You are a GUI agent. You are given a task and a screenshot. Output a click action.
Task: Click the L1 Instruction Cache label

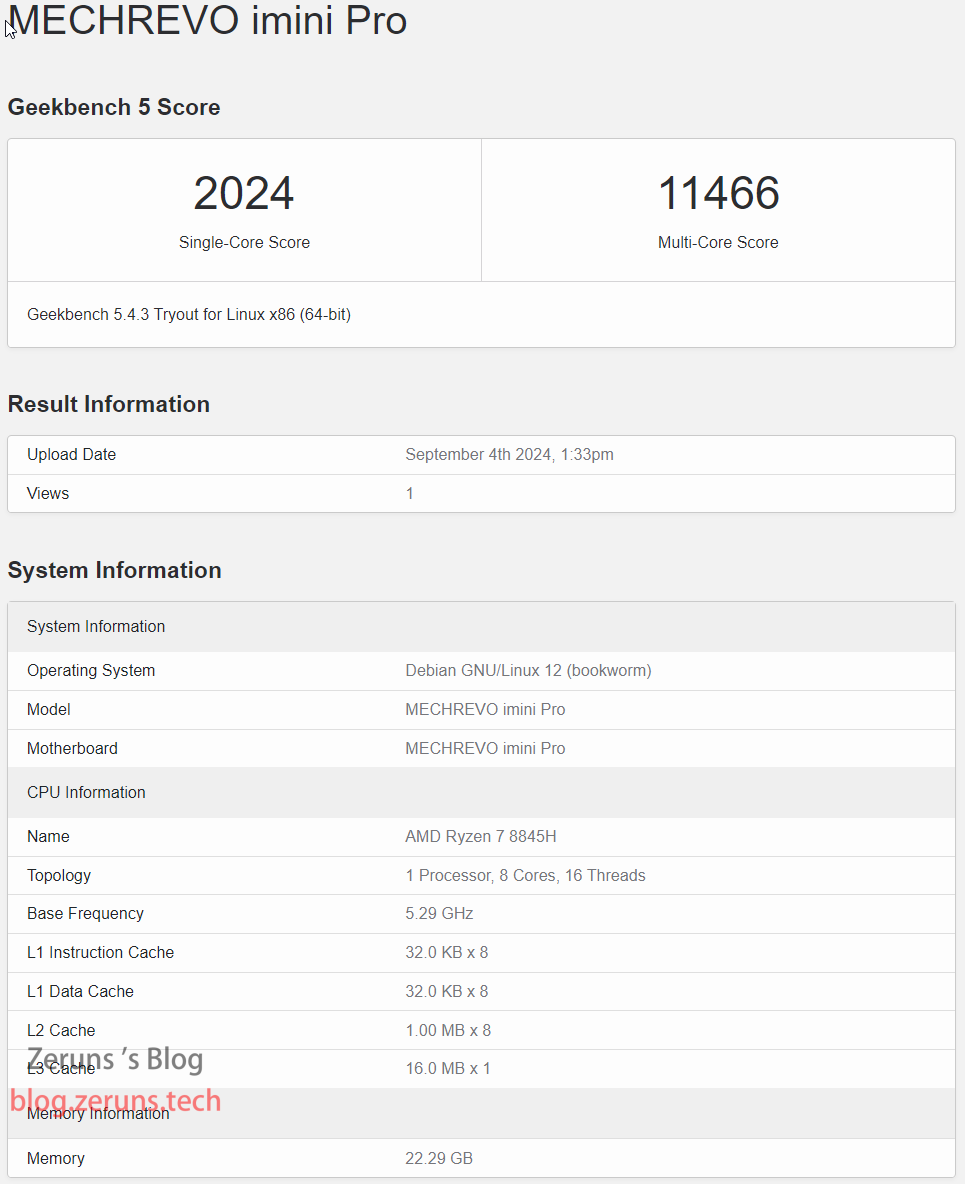tap(100, 952)
